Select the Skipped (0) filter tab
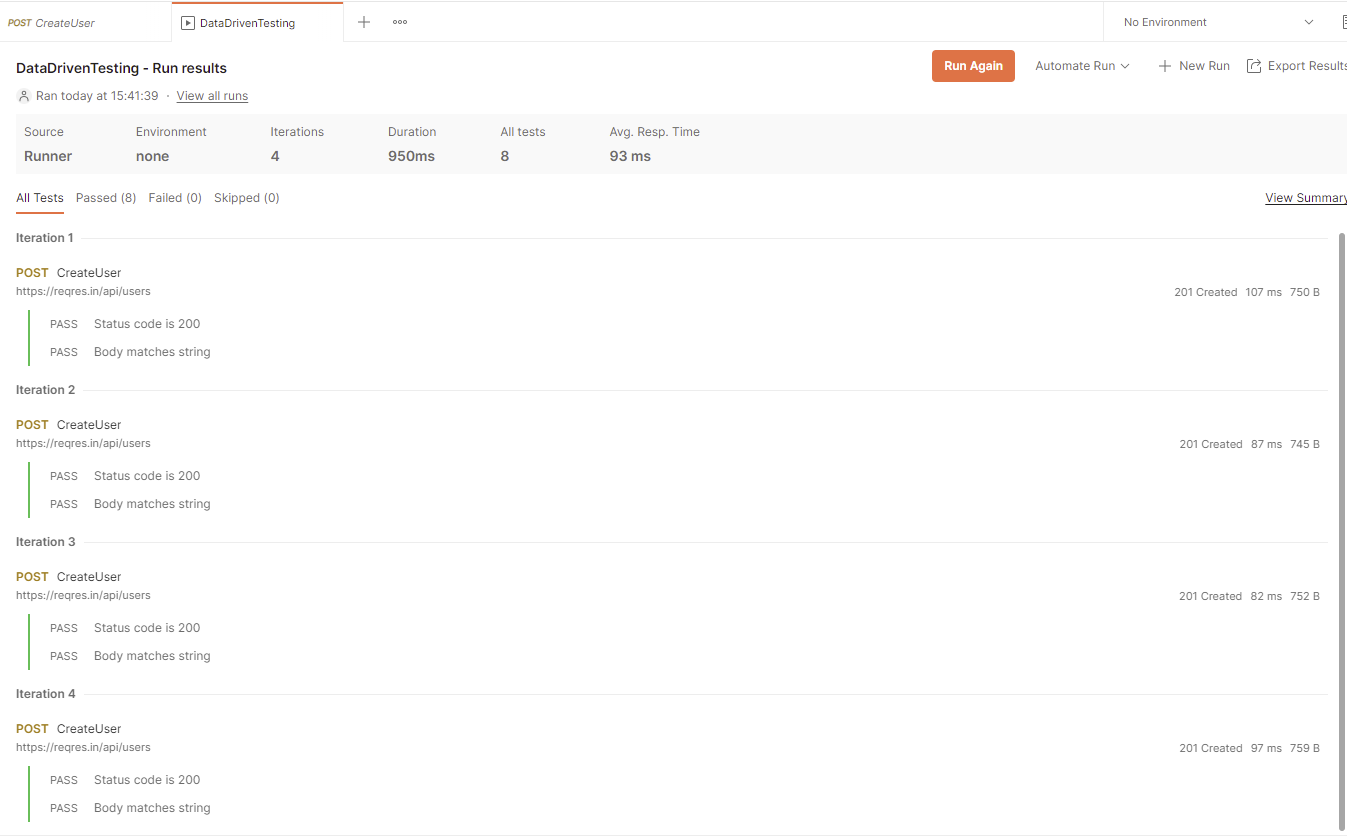The height and width of the screenshot is (837, 1347). pos(246,198)
